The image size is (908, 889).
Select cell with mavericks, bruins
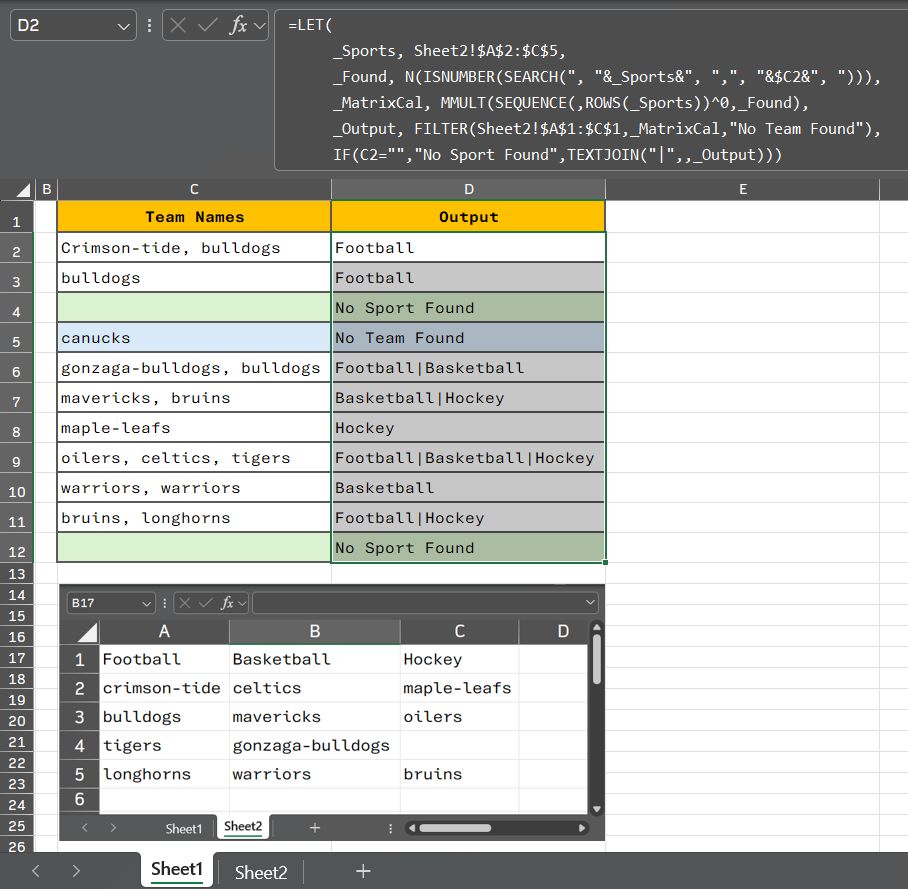194,398
